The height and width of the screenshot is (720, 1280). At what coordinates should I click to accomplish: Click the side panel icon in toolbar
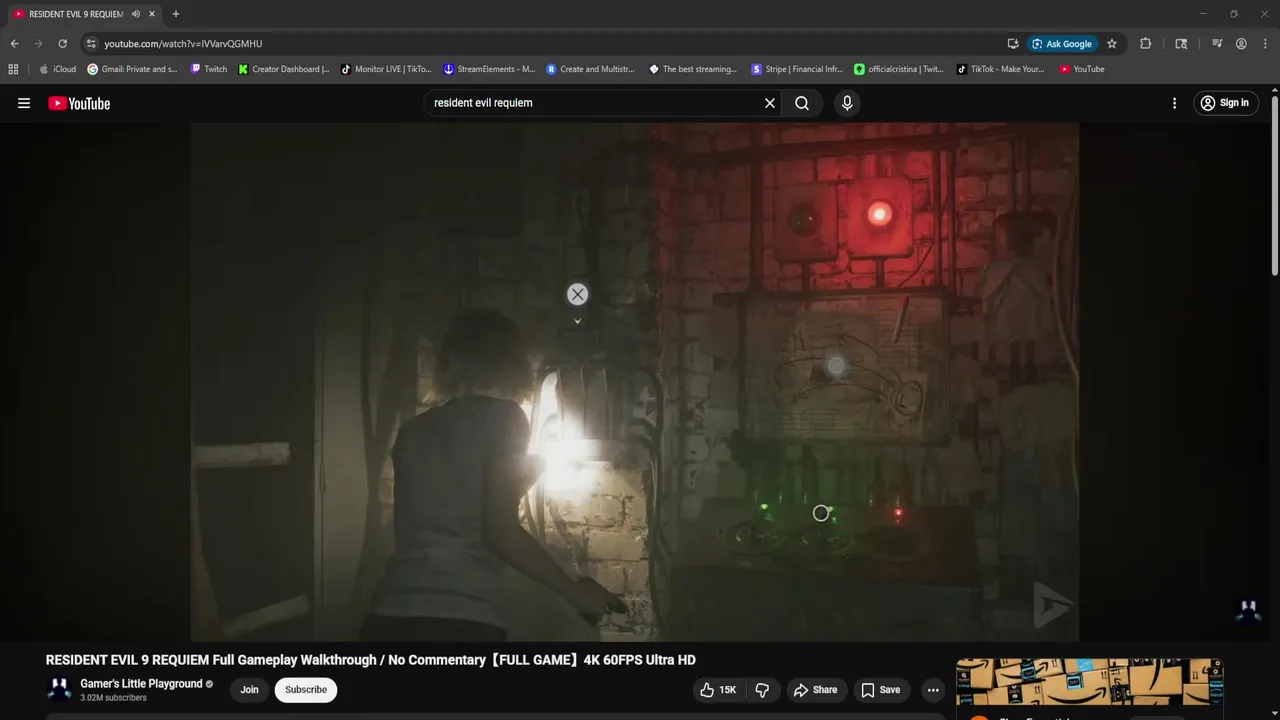tap(1181, 44)
